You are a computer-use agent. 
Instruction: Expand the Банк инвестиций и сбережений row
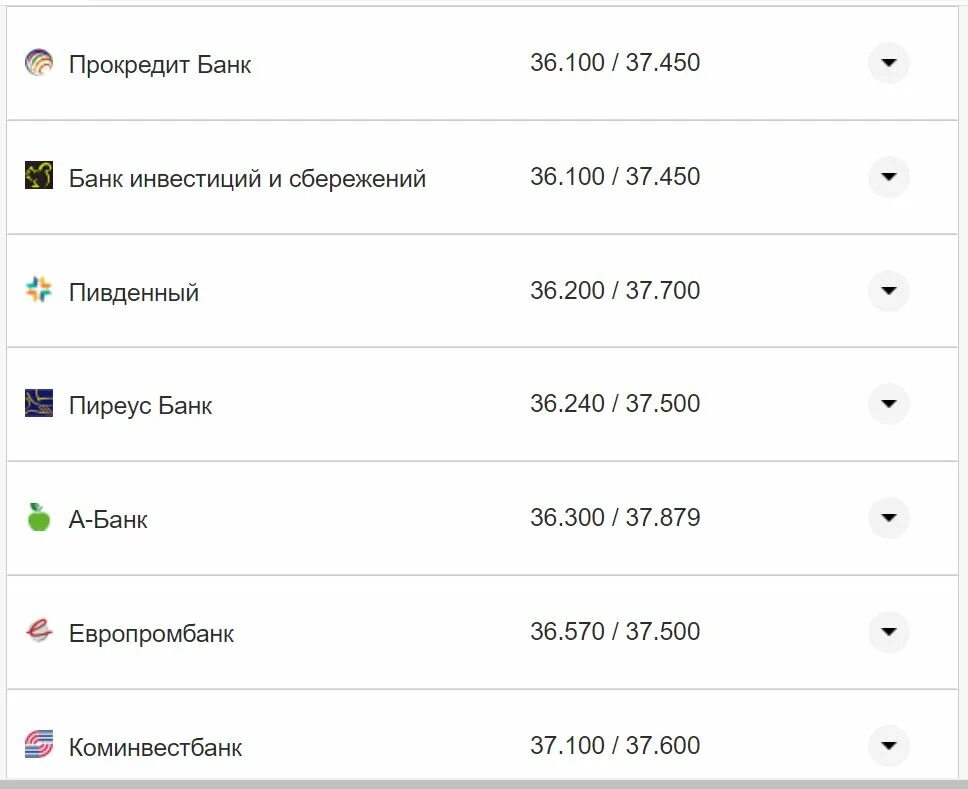[888, 177]
